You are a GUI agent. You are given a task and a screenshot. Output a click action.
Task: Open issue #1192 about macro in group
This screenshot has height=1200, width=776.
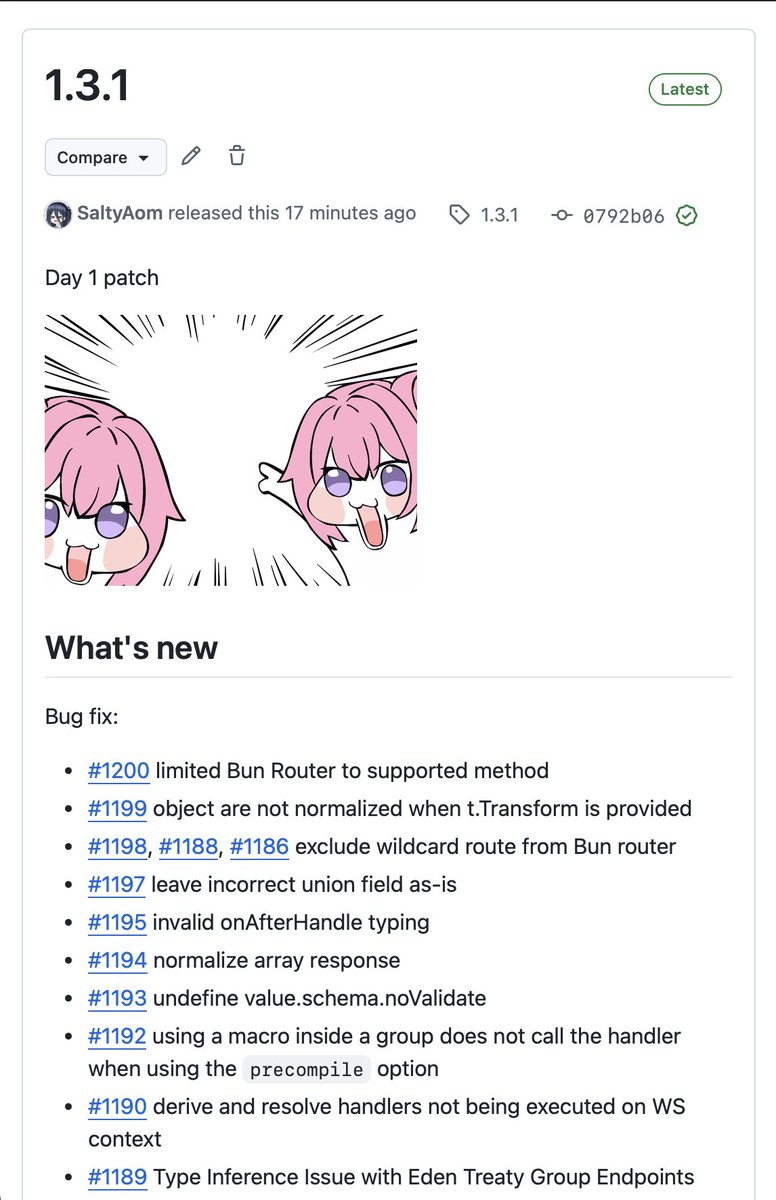coord(117,1036)
